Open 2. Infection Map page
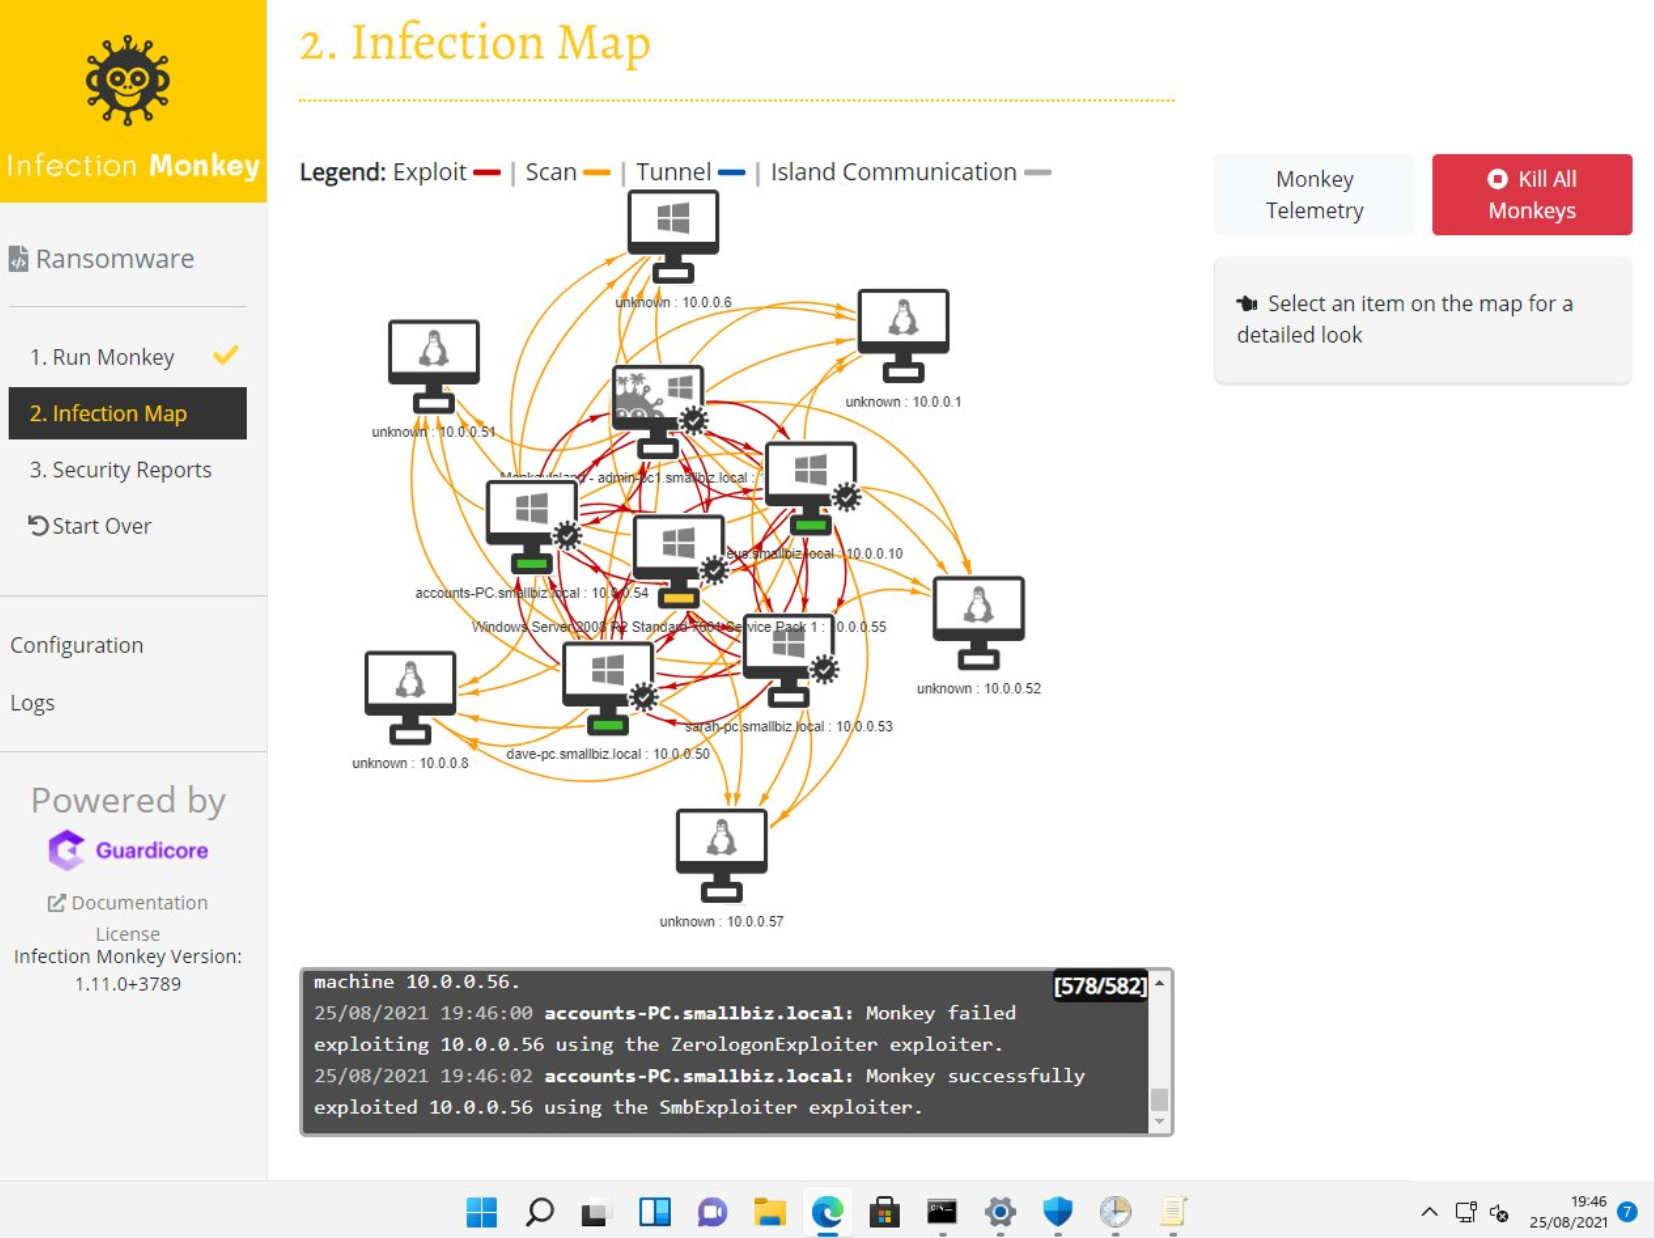The height and width of the screenshot is (1238, 1654). click(127, 413)
